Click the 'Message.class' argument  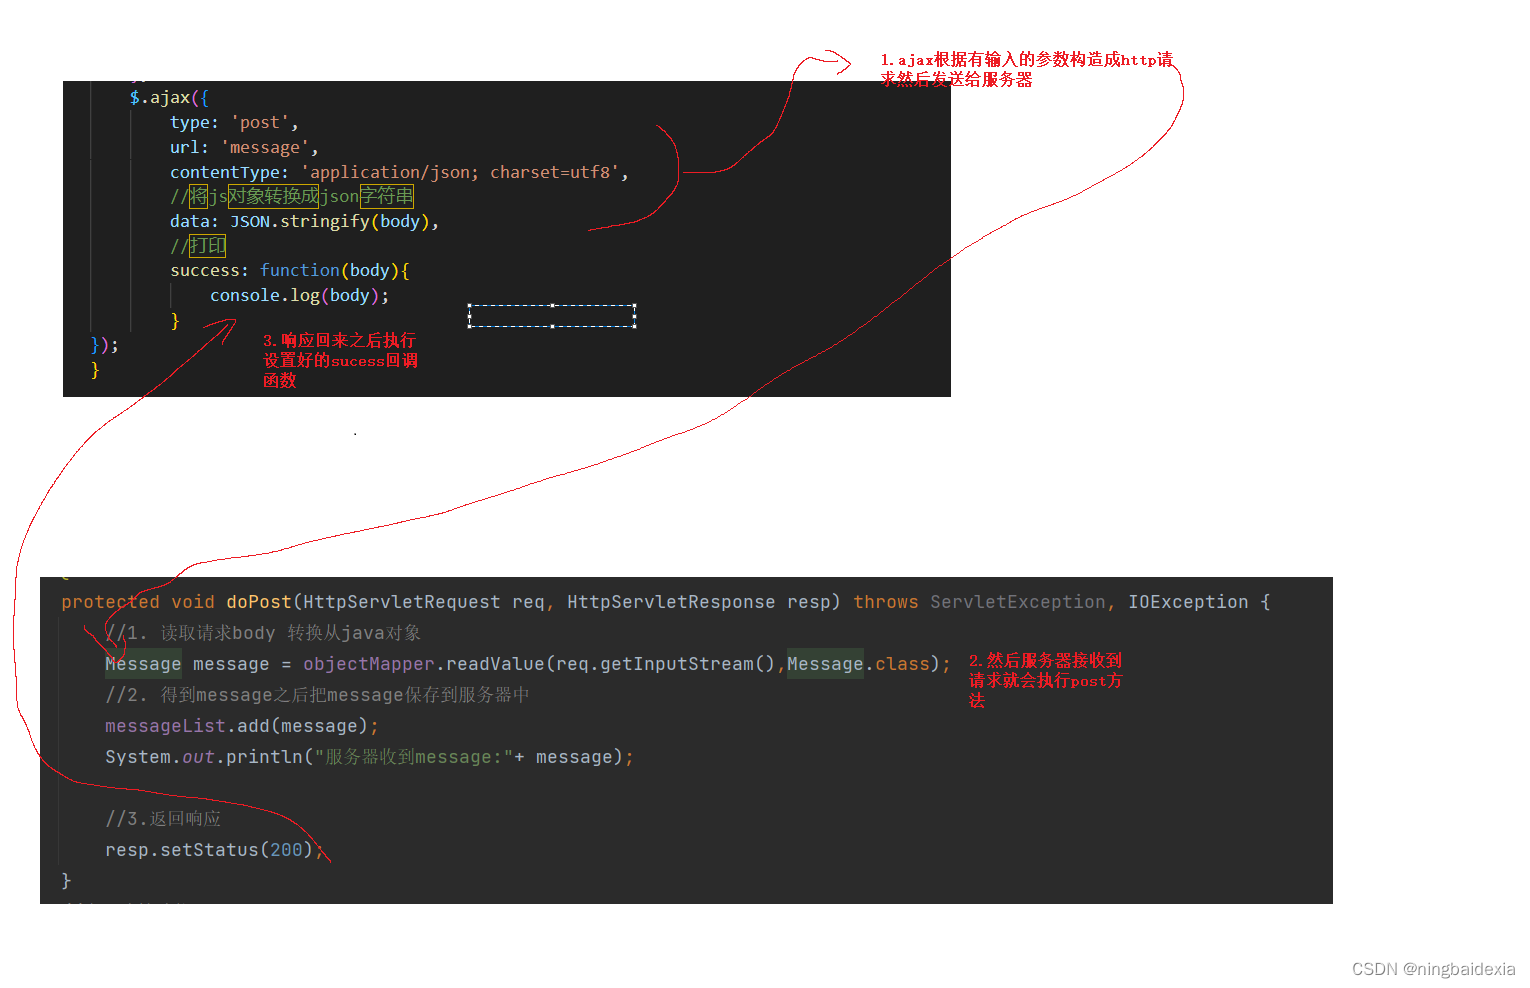[858, 664]
